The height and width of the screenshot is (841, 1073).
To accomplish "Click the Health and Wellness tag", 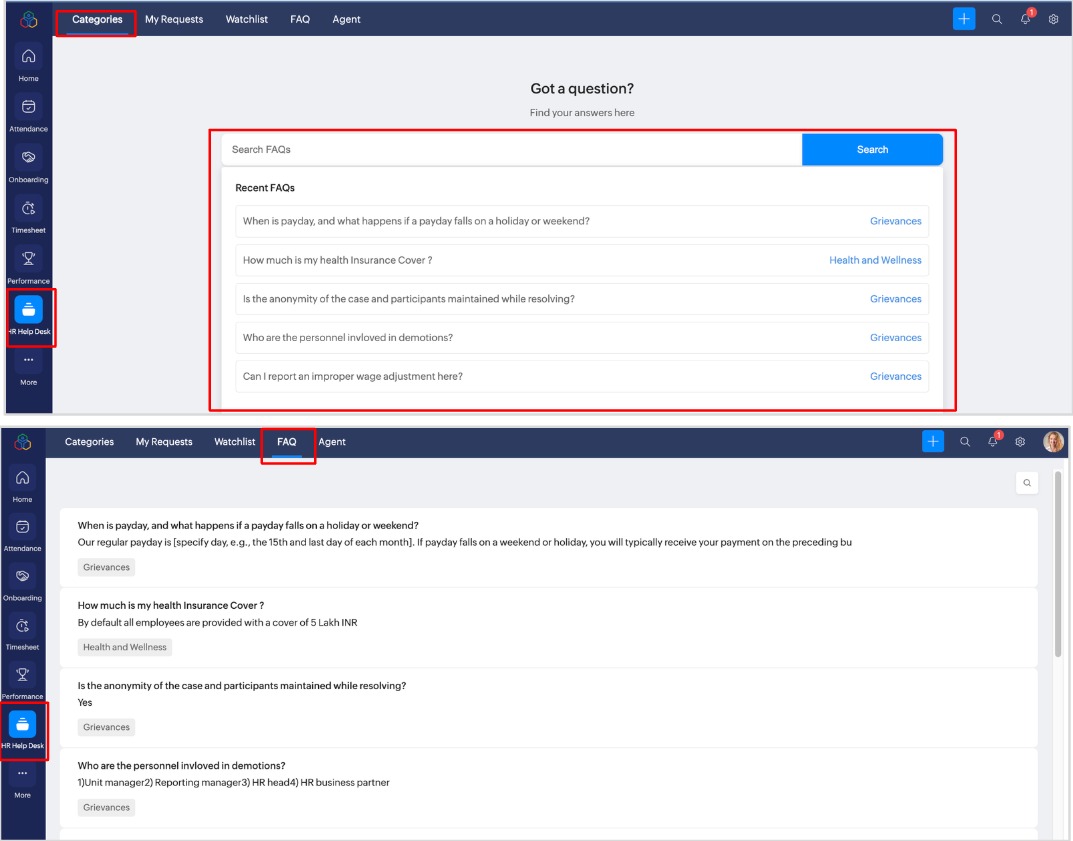I will 125,647.
